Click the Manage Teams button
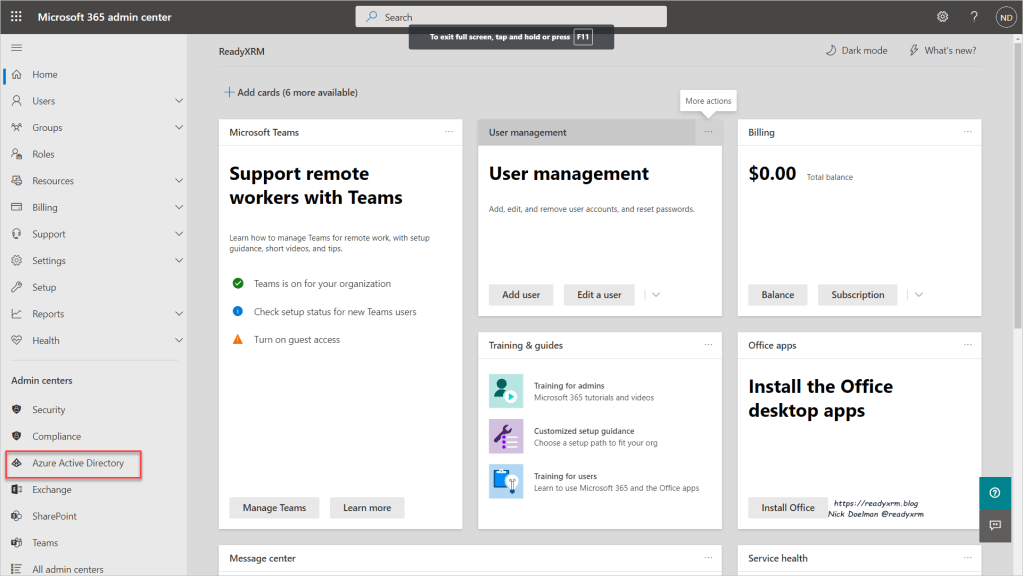The width and height of the screenshot is (1023, 576). click(x=274, y=508)
